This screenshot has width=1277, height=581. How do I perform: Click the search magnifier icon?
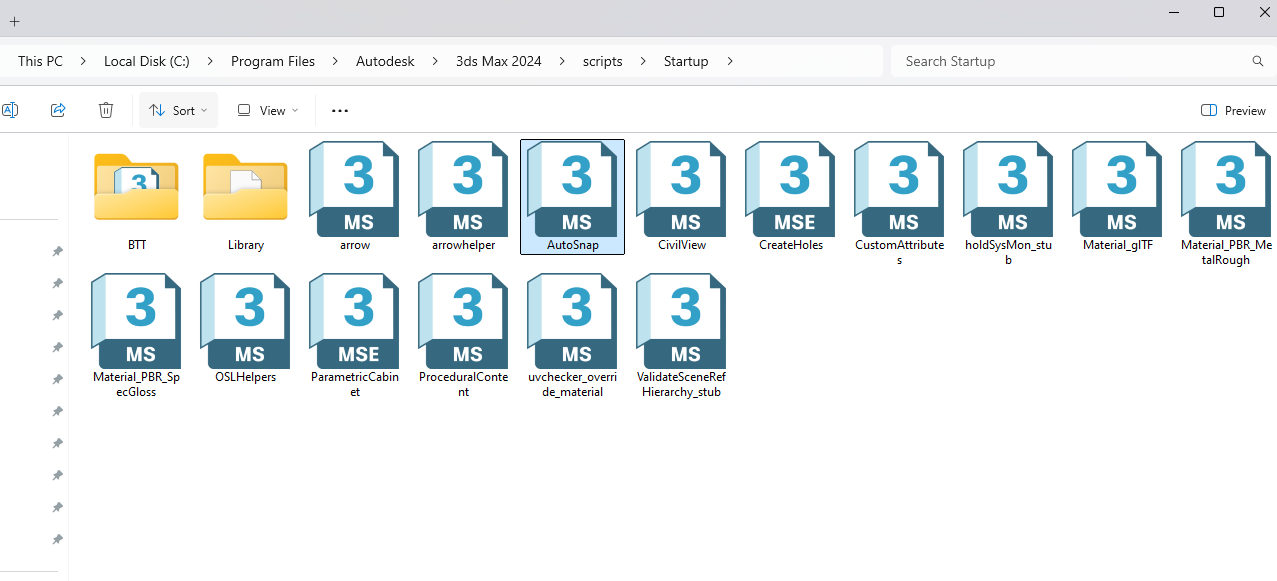(x=1258, y=61)
